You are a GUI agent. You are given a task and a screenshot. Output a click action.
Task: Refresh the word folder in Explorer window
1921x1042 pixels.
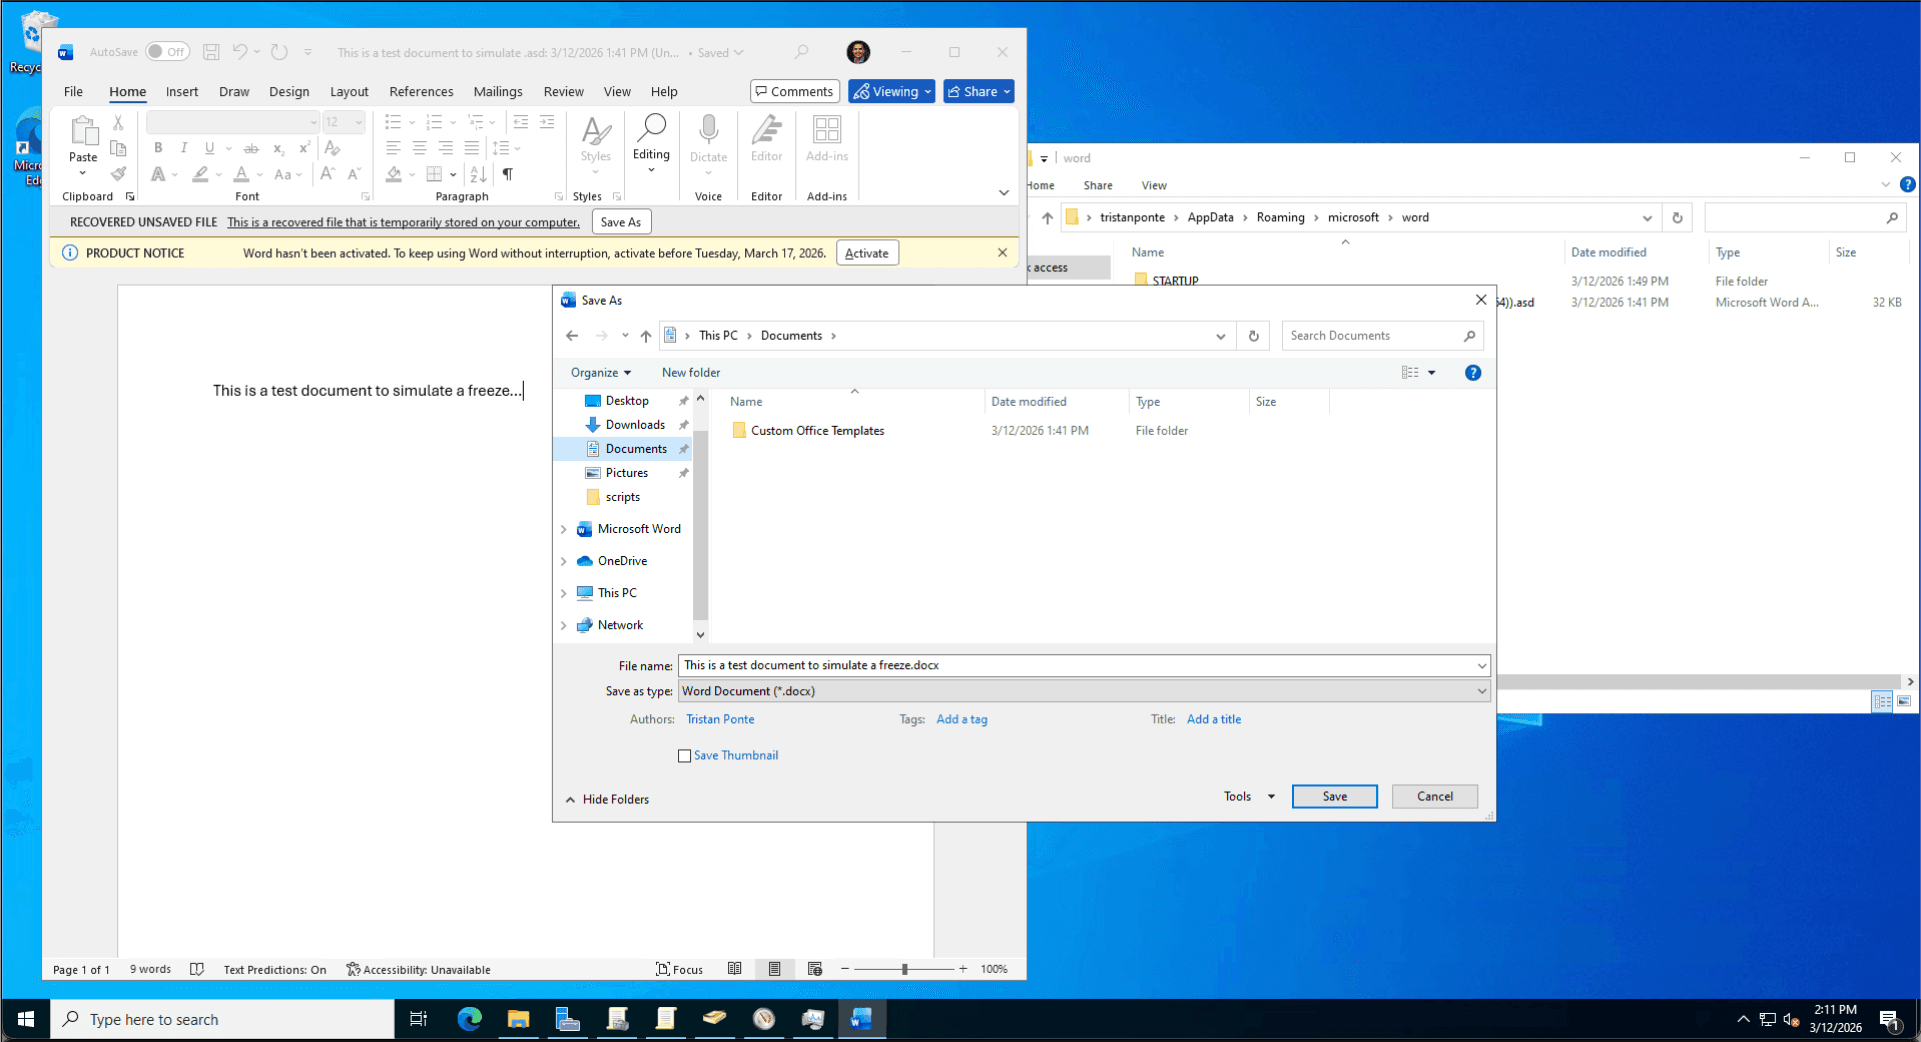tap(1677, 218)
